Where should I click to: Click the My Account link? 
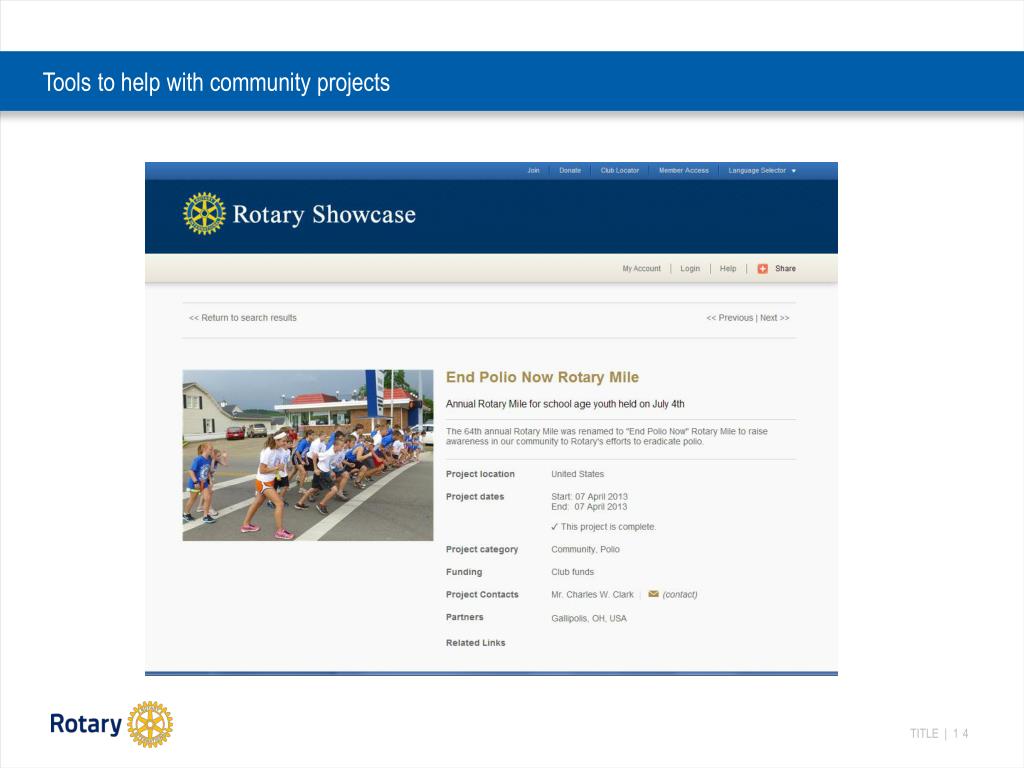tap(641, 268)
